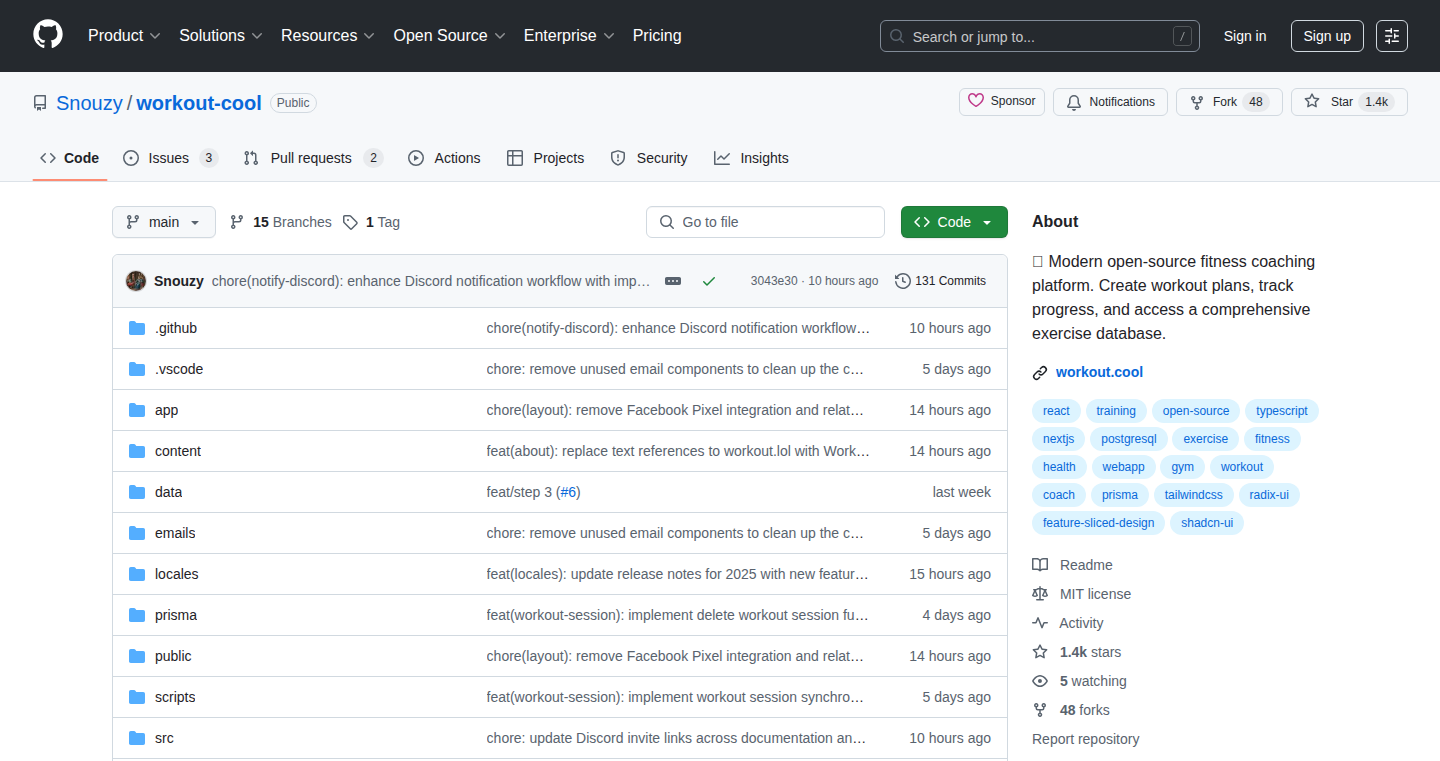Screen dimensions: 1440x761
Task: Open the data folder name
Action: tap(168, 492)
